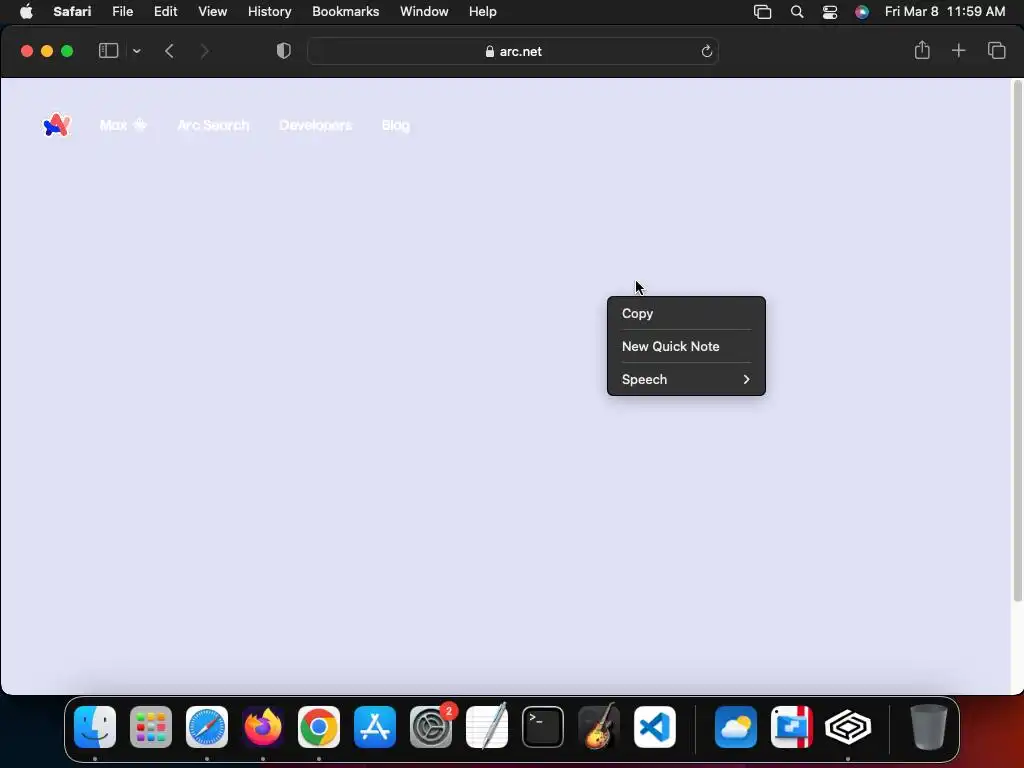This screenshot has height=768, width=1024.
Task: Open the Max link in page navigation
Action: click(x=123, y=125)
